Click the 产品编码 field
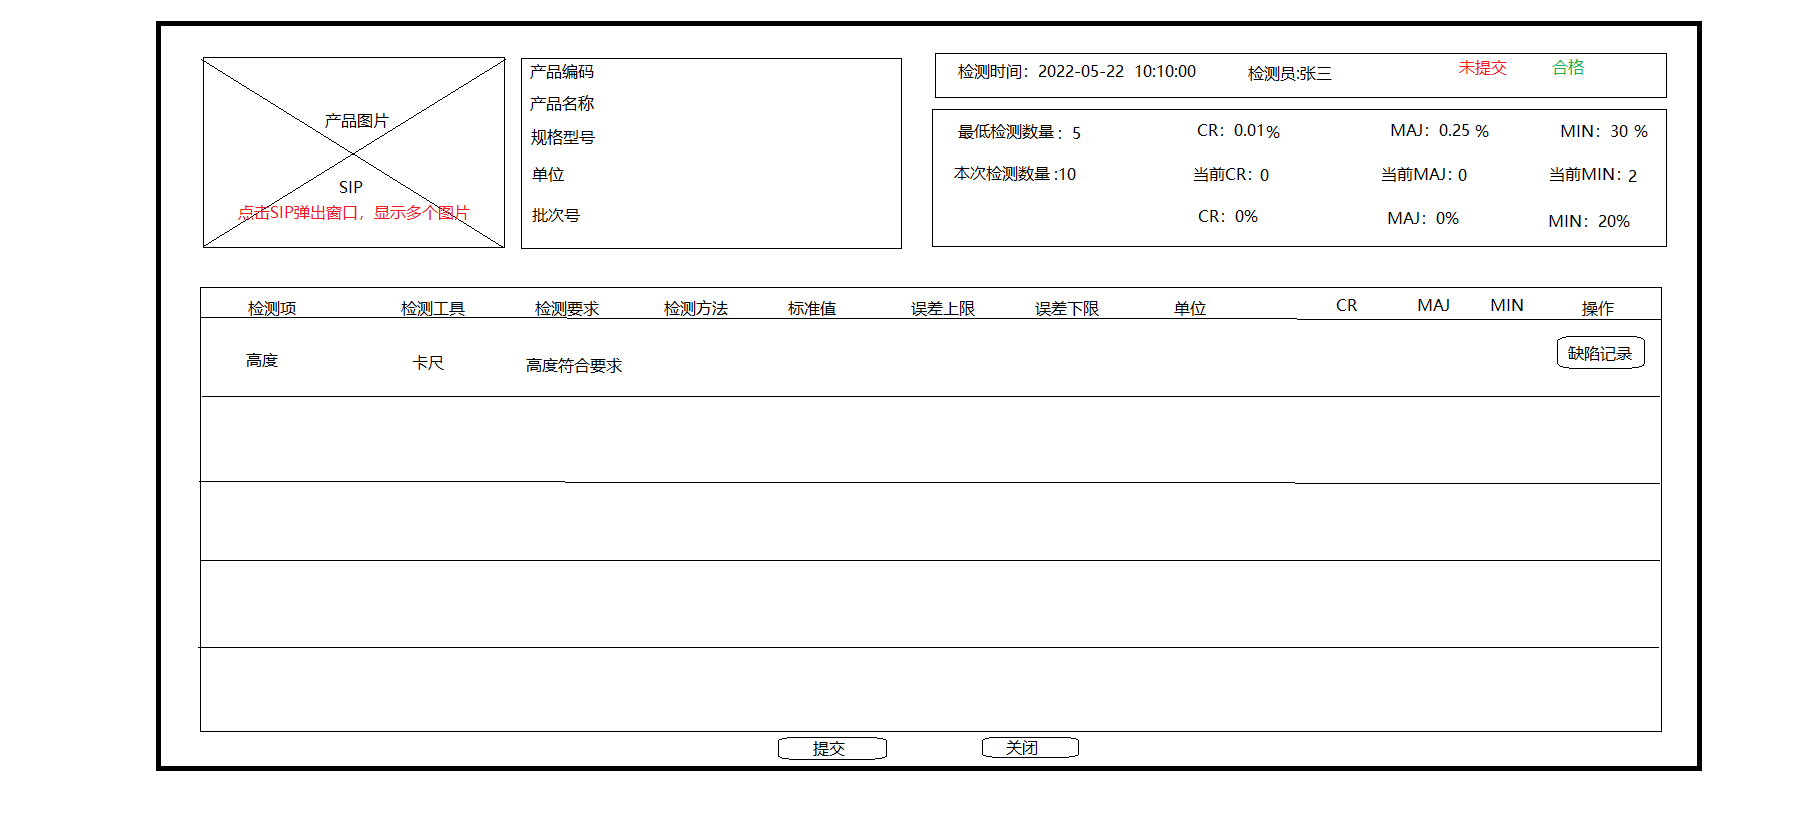1819x833 pixels. pyautogui.click(x=561, y=72)
